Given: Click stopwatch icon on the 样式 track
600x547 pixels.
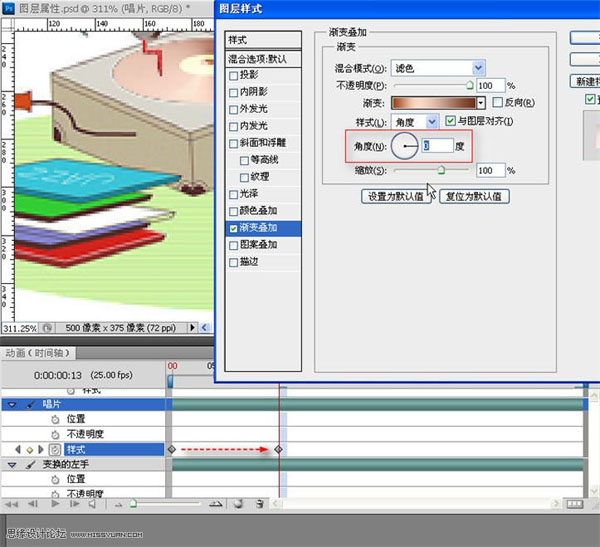Looking at the screenshot, I should (x=52, y=450).
